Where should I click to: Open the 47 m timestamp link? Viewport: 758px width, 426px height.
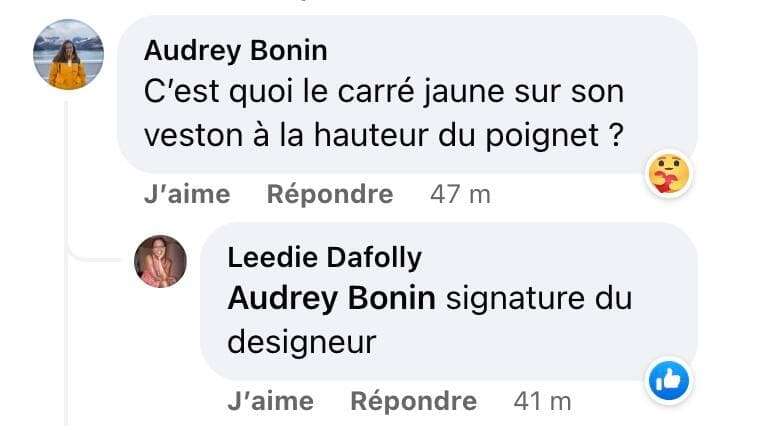[460, 194]
